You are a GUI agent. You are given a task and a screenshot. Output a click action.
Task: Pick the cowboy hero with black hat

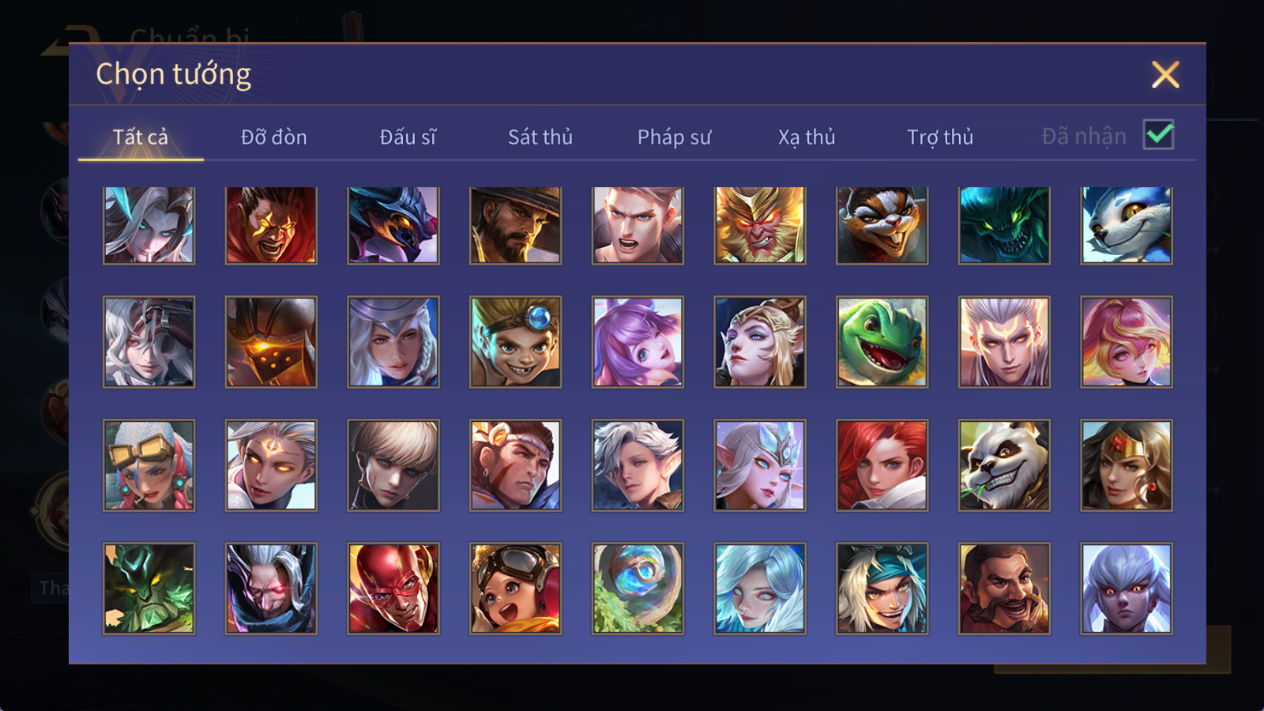[515, 225]
